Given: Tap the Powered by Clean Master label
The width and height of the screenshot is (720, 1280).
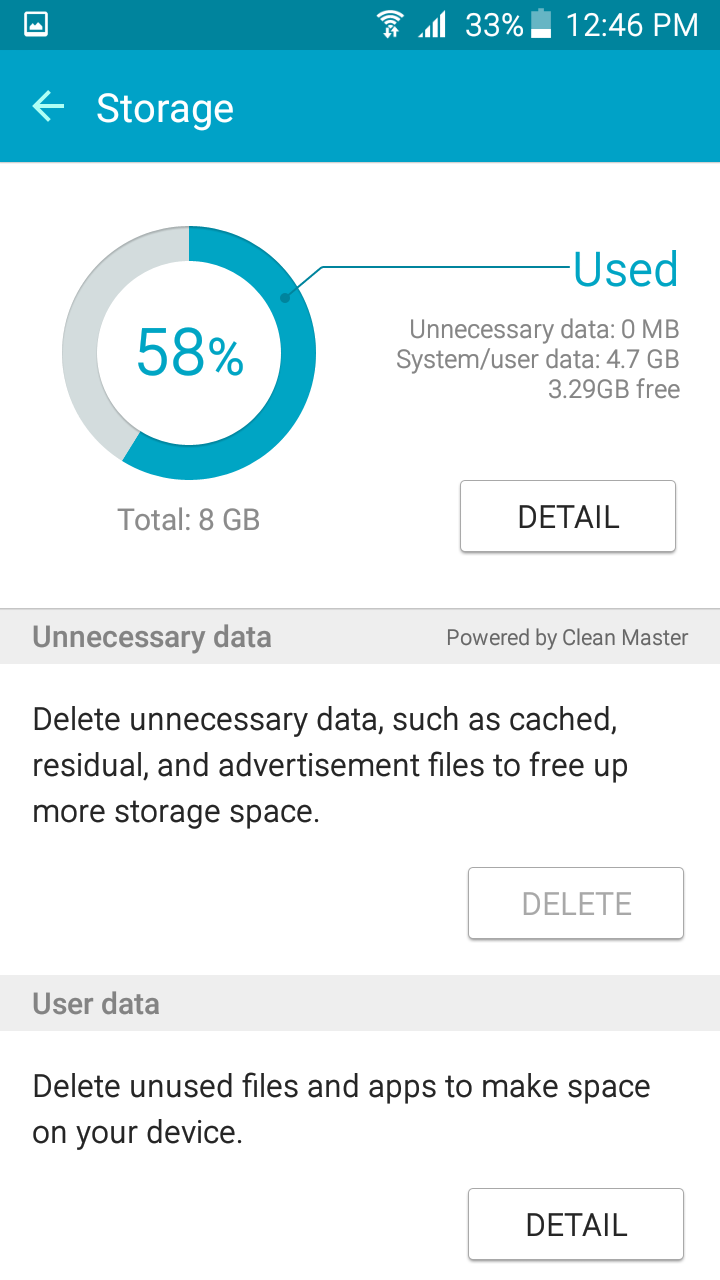Looking at the screenshot, I should pyautogui.click(x=567, y=638).
